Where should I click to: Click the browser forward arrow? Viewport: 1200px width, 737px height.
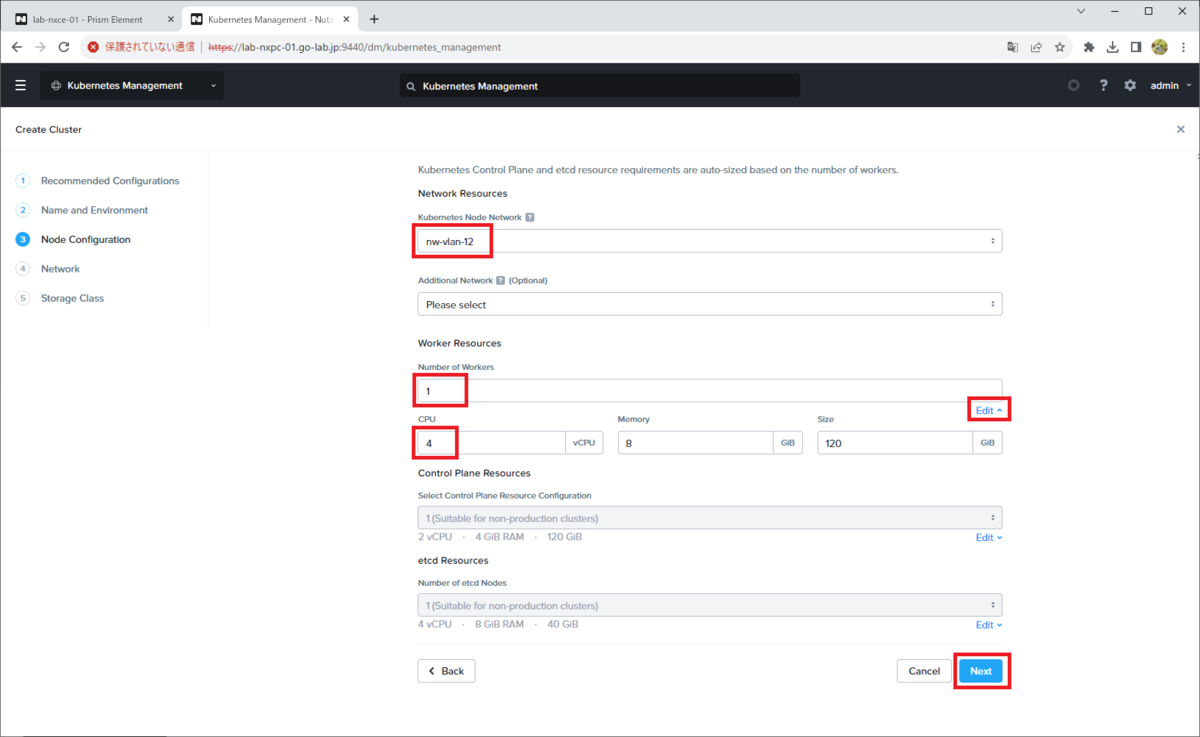pyautogui.click(x=40, y=47)
